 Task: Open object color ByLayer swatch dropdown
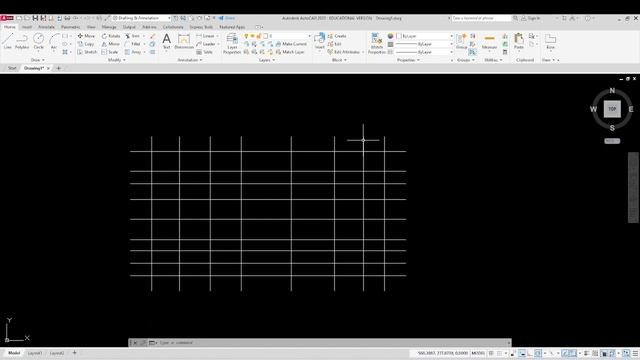click(x=424, y=36)
